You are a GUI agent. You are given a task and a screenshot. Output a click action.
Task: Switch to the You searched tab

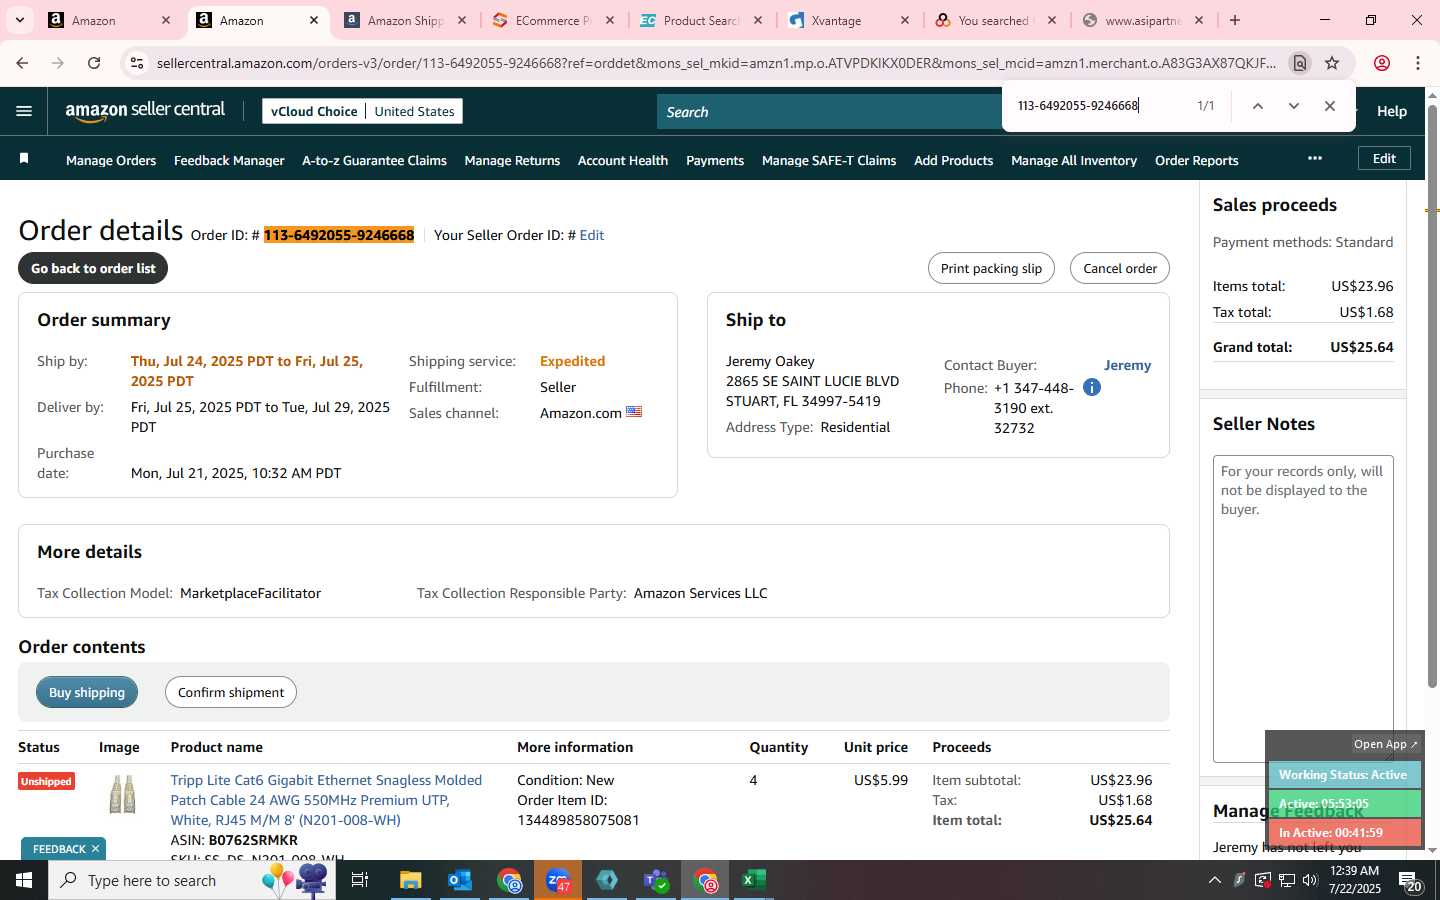click(993, 20)
